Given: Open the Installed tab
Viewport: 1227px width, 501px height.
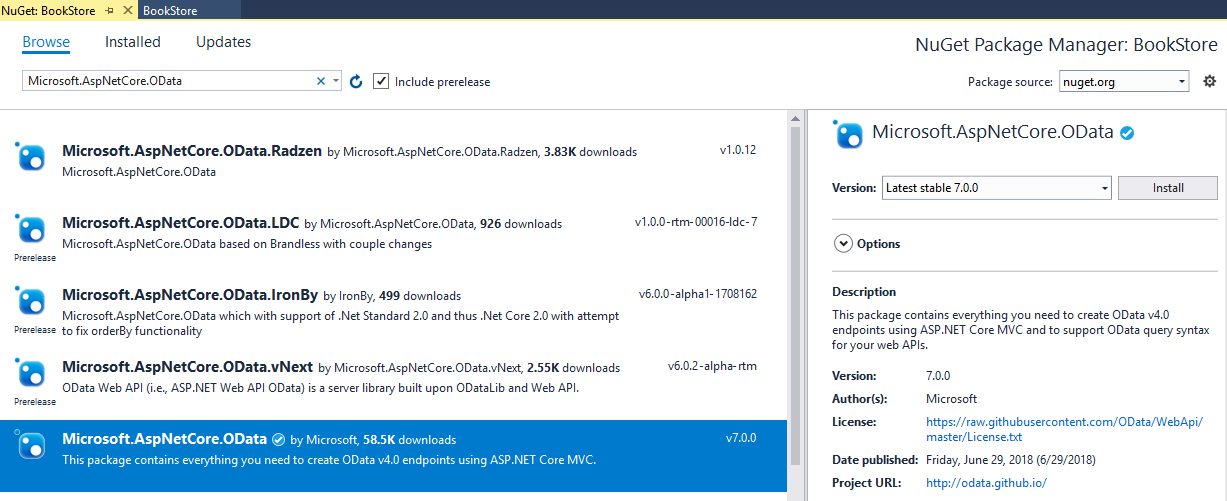Looking at the screenshot, I should 133,42.
